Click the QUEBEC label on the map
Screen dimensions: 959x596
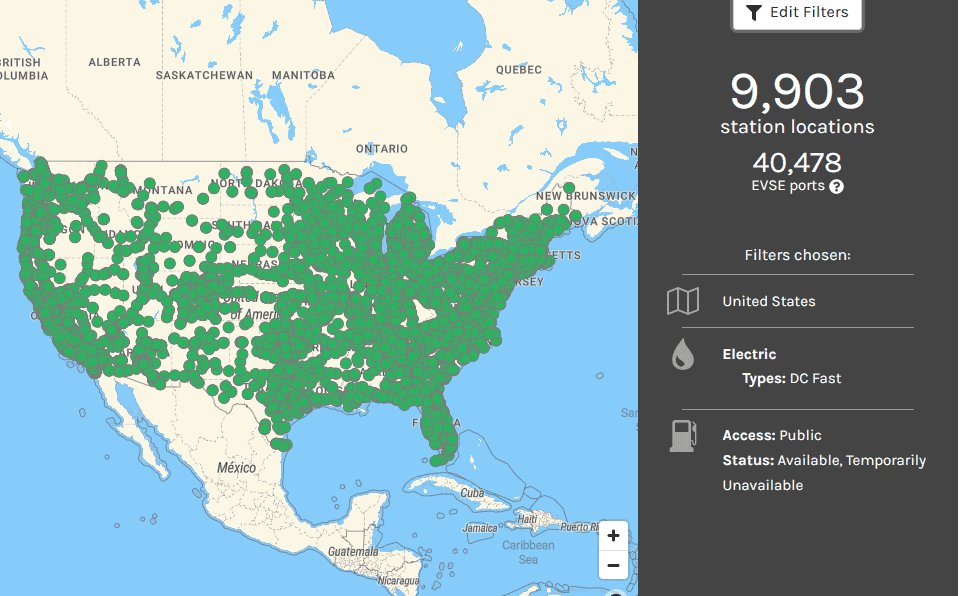coord(519,70)
